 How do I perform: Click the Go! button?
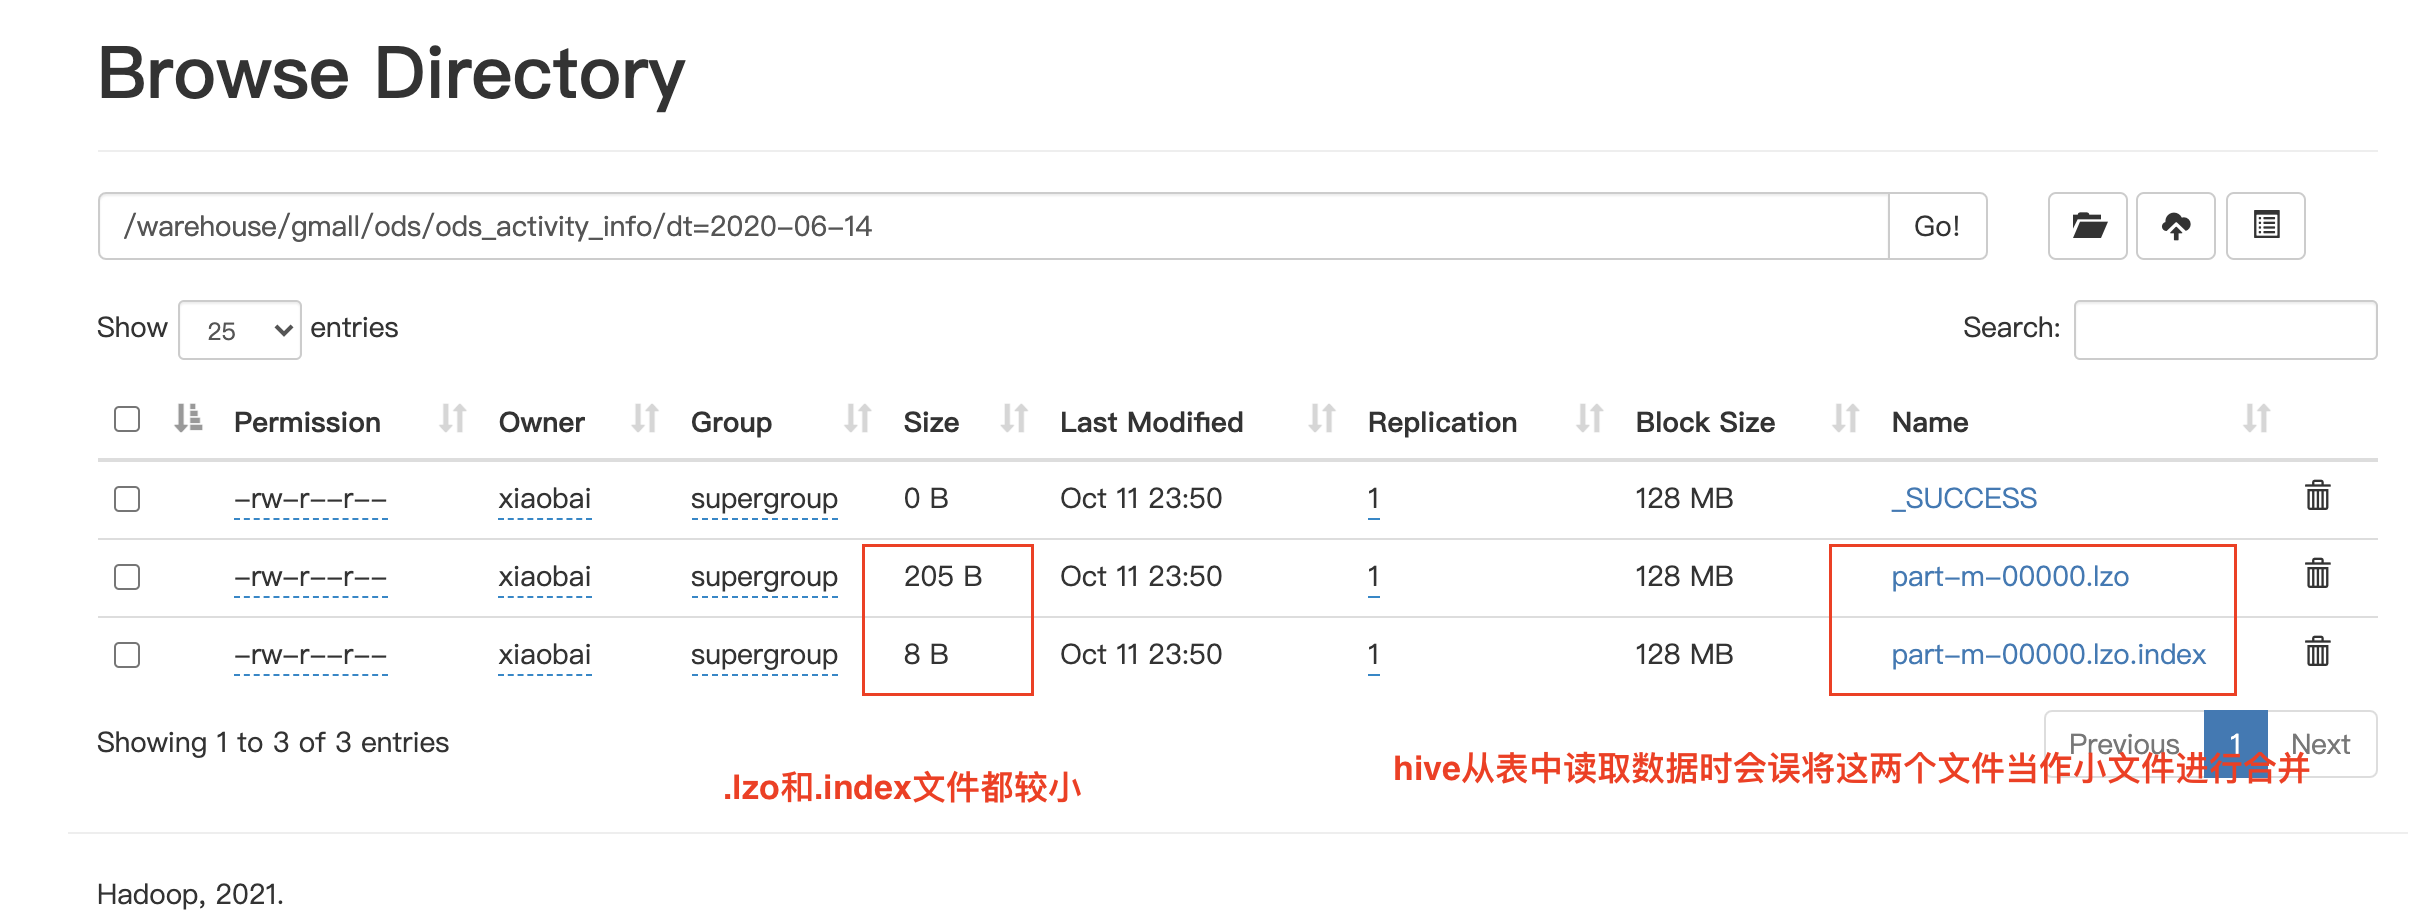[x=1937, y=226]
